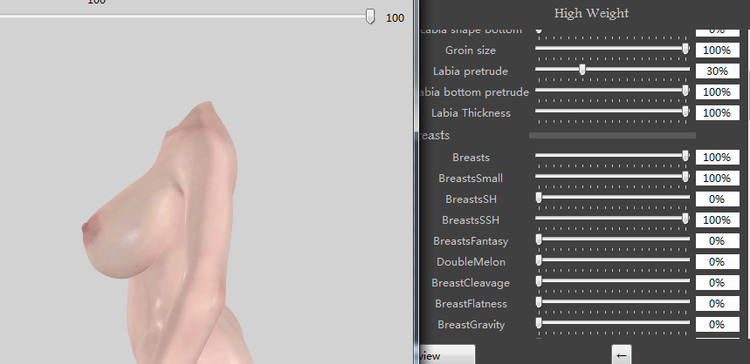Click the Labia bottom pretrude slider
Viewport: 750px width, 364px height.
612,90
